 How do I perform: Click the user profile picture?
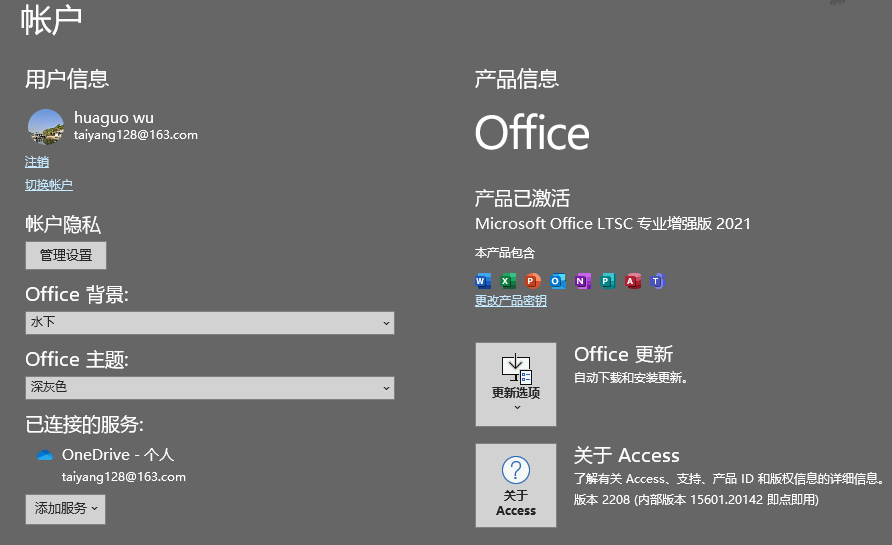pyautogui.click(x=46, y=127)
